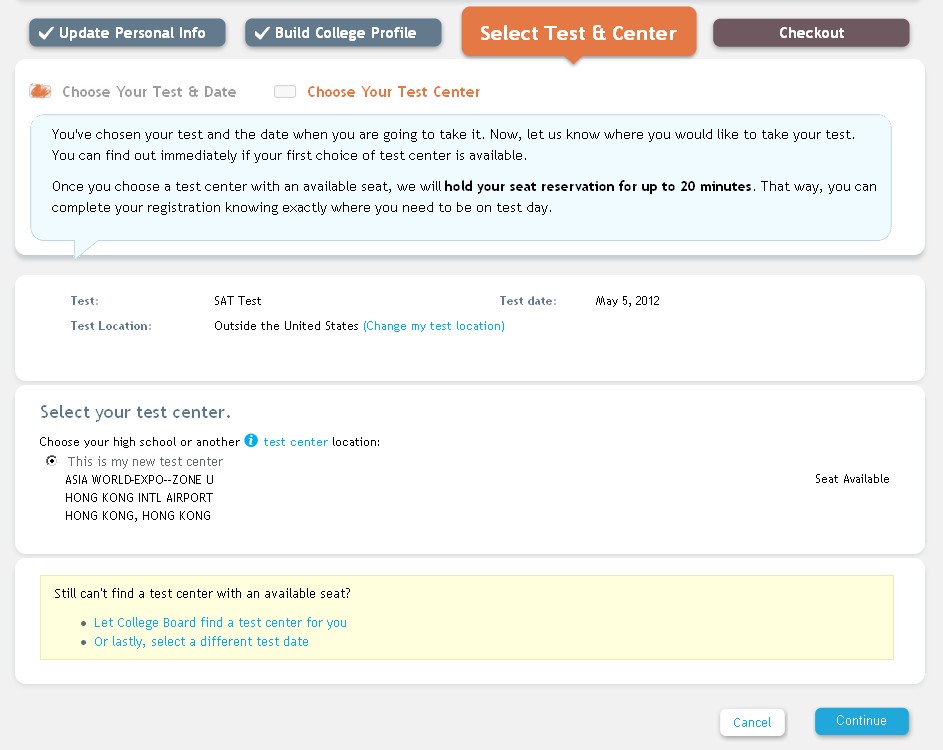
Task: Open the Update Personal Info step tab
Action: (x=123, y=33)
